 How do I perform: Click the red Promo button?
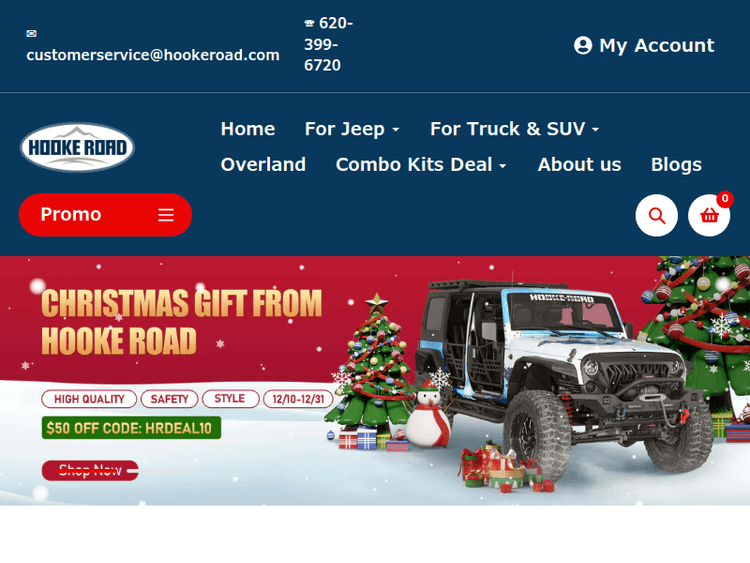(105, 215)
